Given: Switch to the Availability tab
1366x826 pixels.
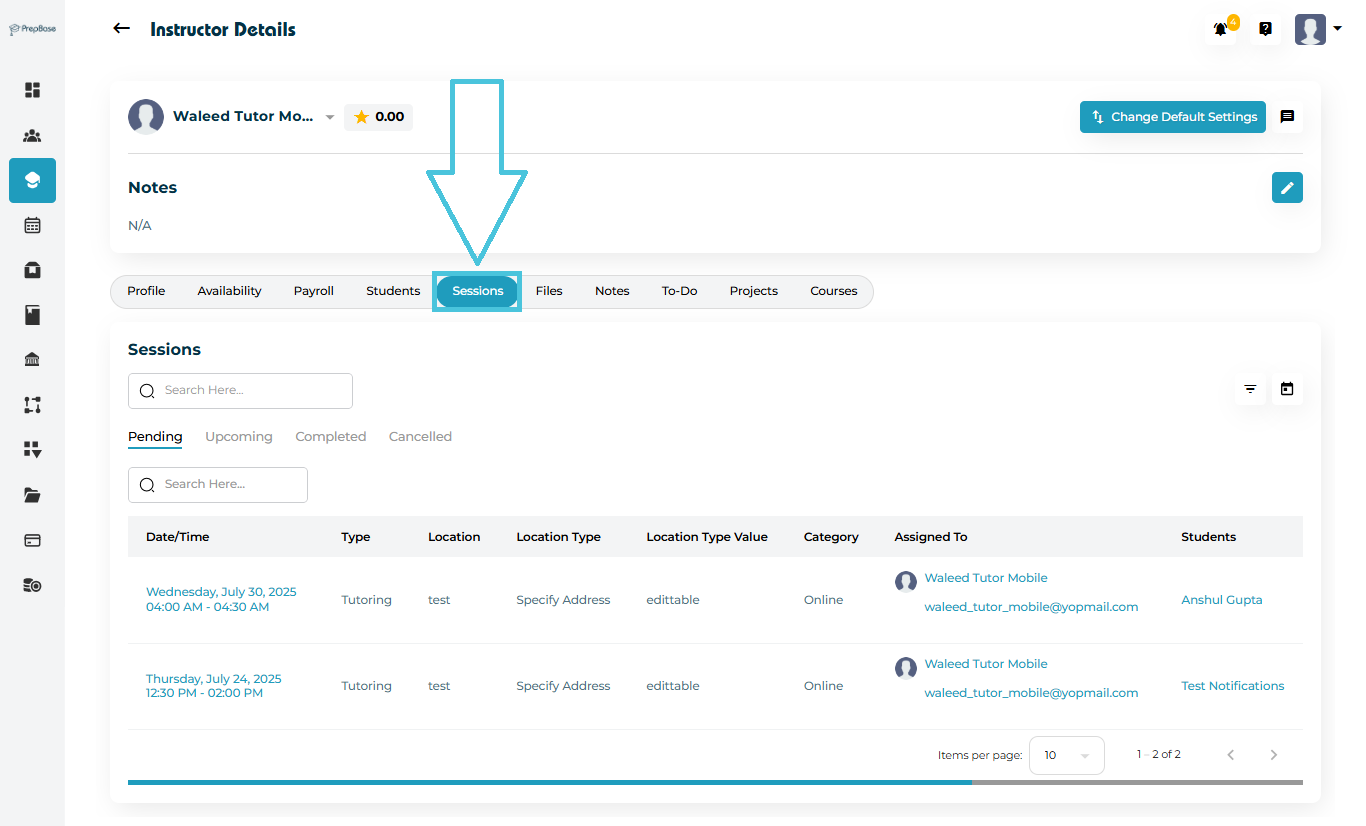Looking at the screenshot, I should pos(229,291).
